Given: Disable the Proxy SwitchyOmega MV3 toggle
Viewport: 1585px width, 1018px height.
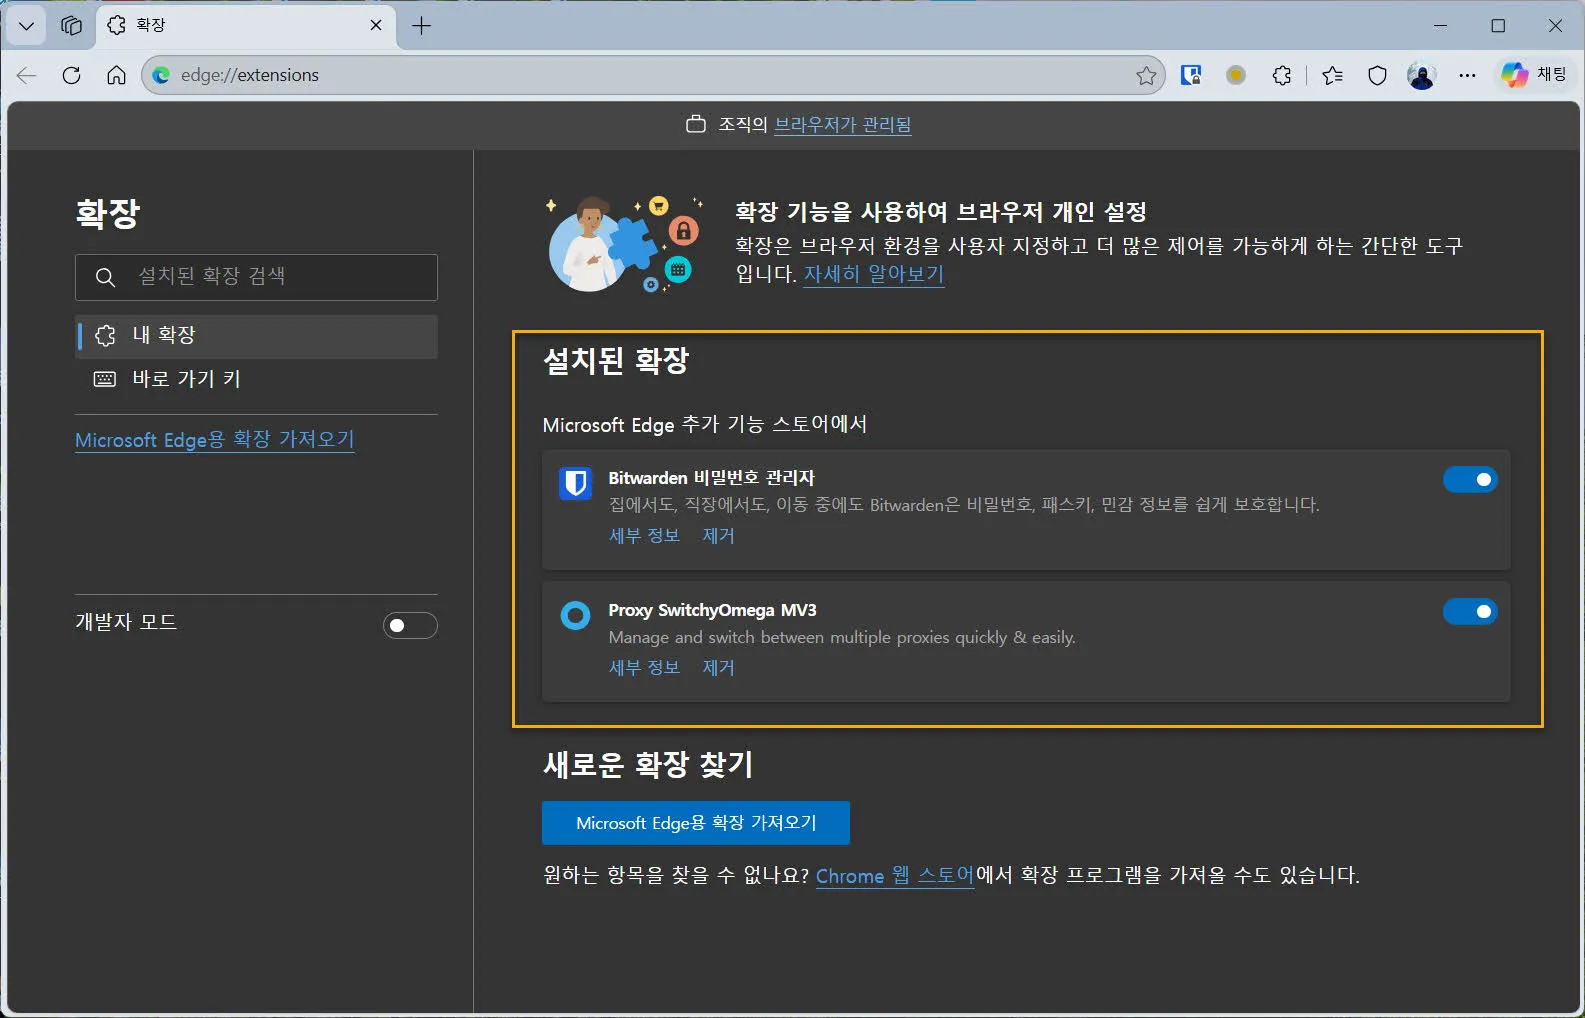Looking at the screenshot, I should (1470, 611).
